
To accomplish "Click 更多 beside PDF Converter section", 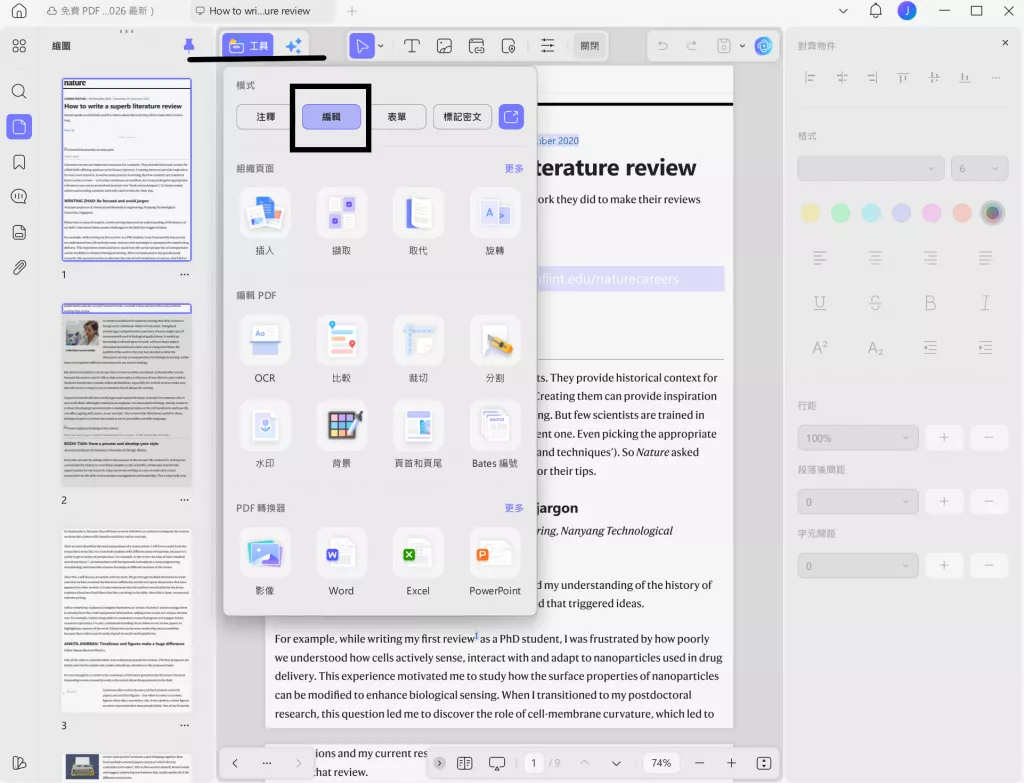I will pos(514,507).
